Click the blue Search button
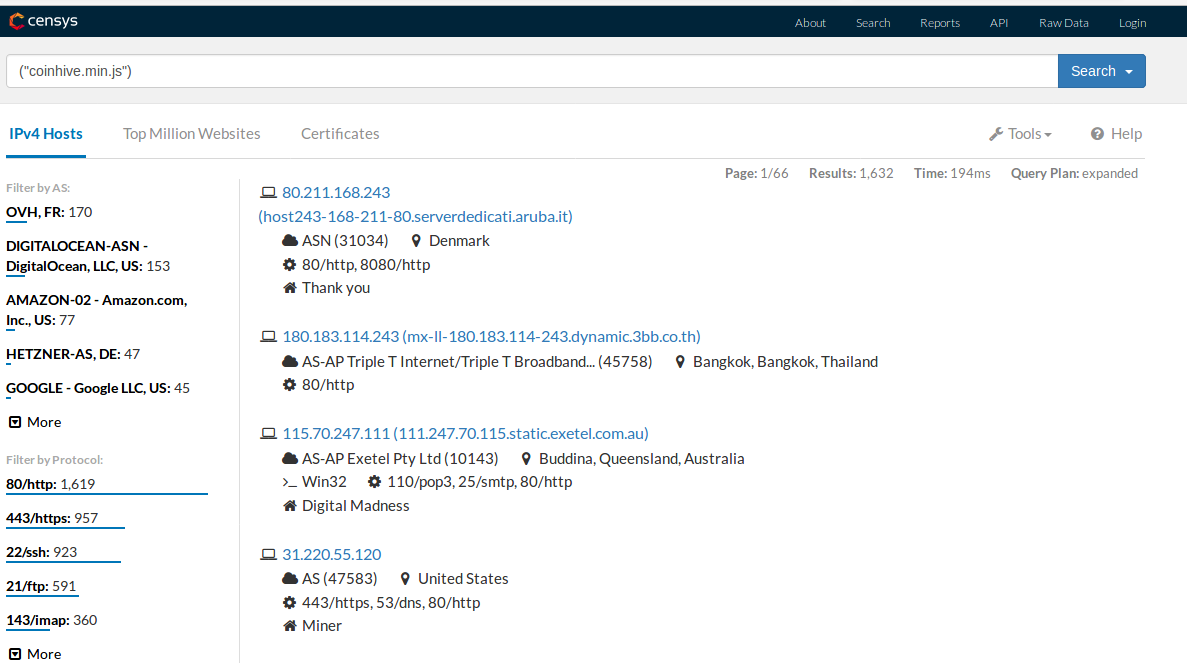 [x=1092, y=71]
